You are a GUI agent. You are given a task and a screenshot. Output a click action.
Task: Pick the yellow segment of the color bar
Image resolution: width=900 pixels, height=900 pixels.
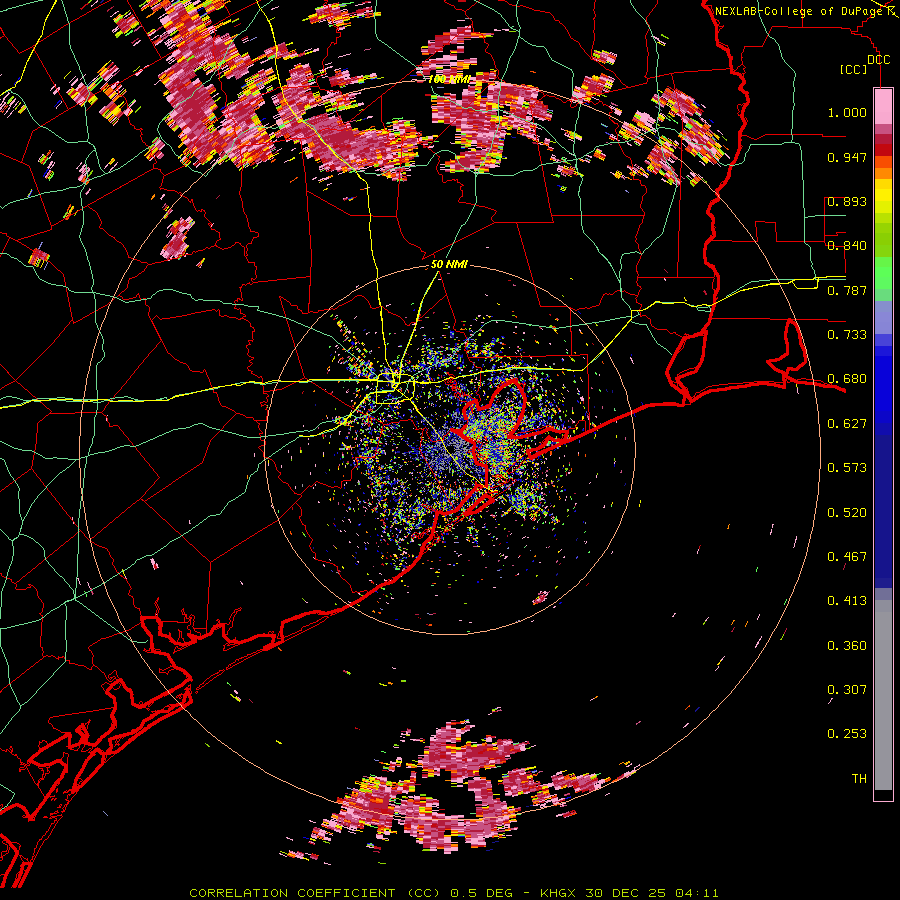(883, 197)
